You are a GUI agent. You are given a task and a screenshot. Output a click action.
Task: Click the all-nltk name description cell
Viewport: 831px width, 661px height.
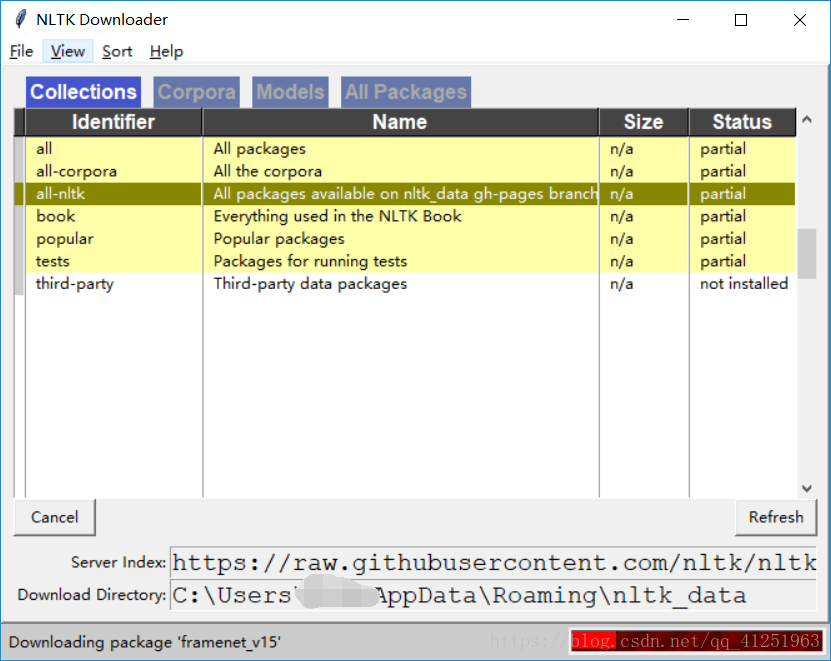pyautogui.click(x=401, y=193)
